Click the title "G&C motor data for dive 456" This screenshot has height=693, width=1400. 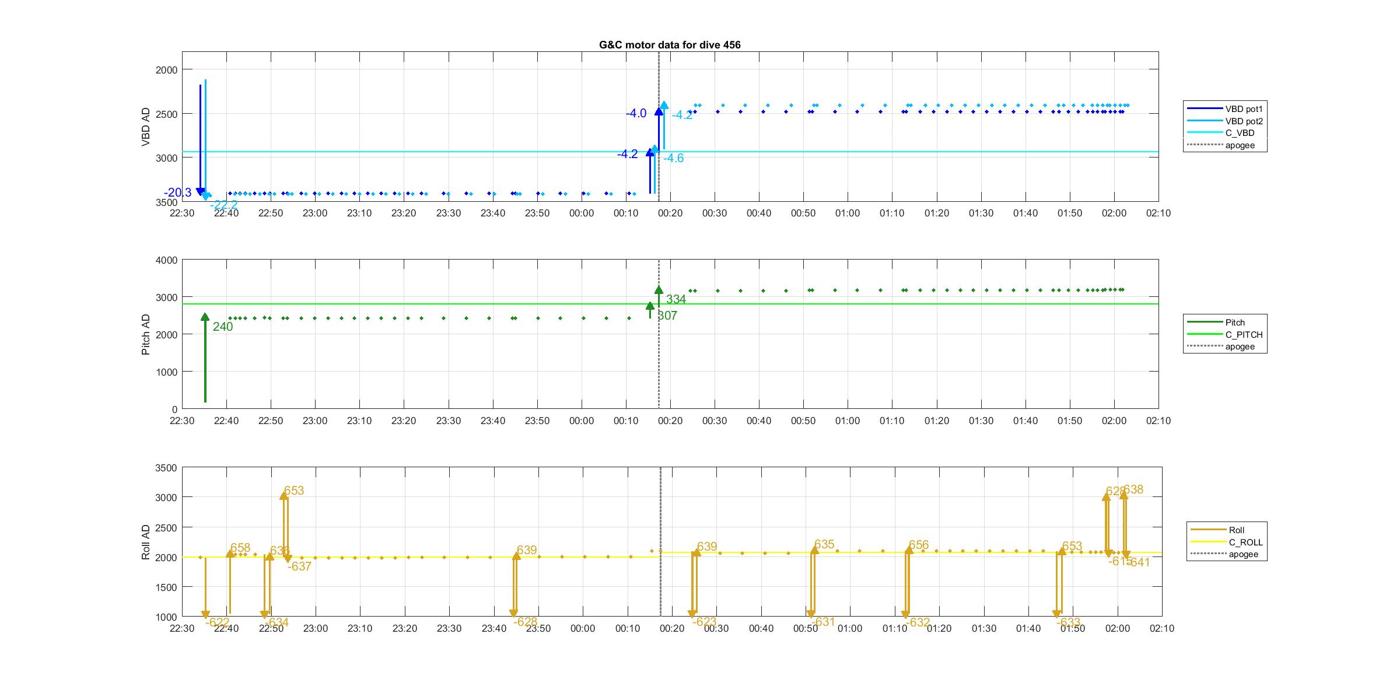670,45
